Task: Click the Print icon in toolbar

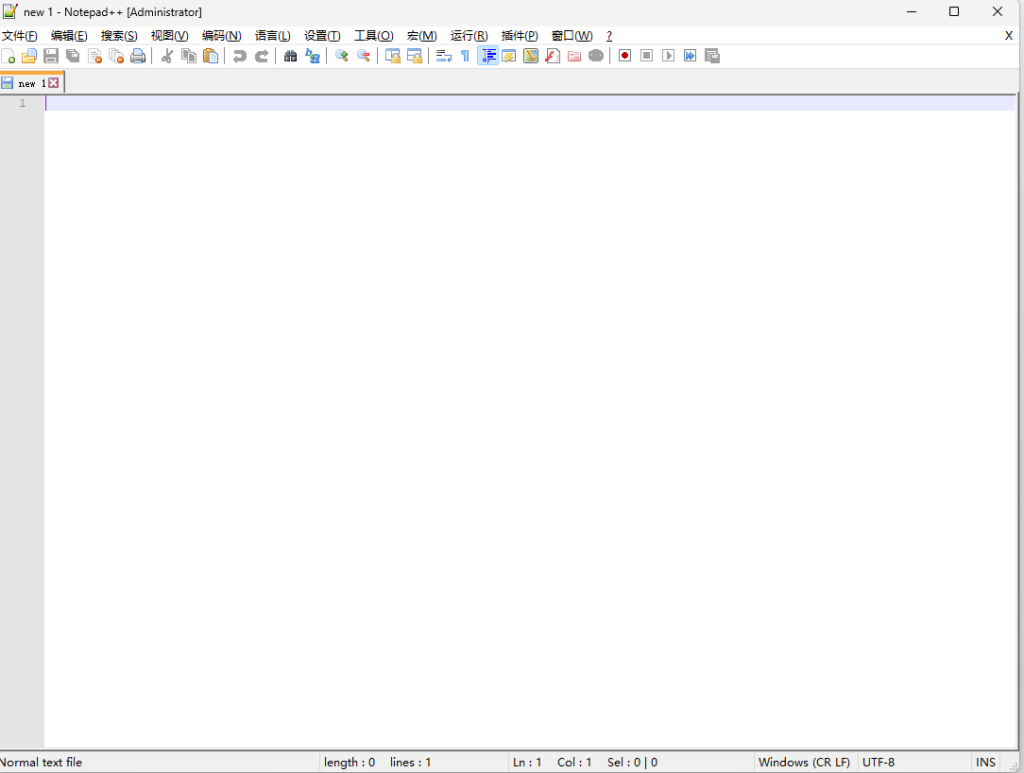Action: pyautogui.click(x=138, y=56)
